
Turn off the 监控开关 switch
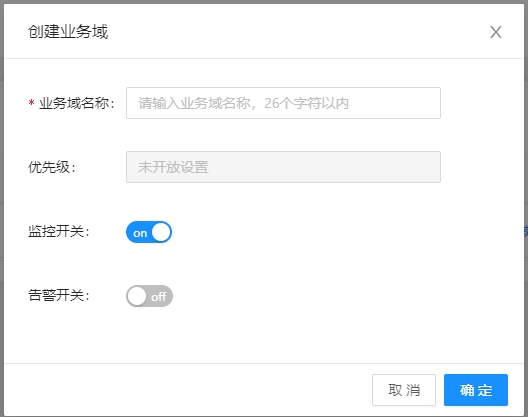tap(149, 232)
